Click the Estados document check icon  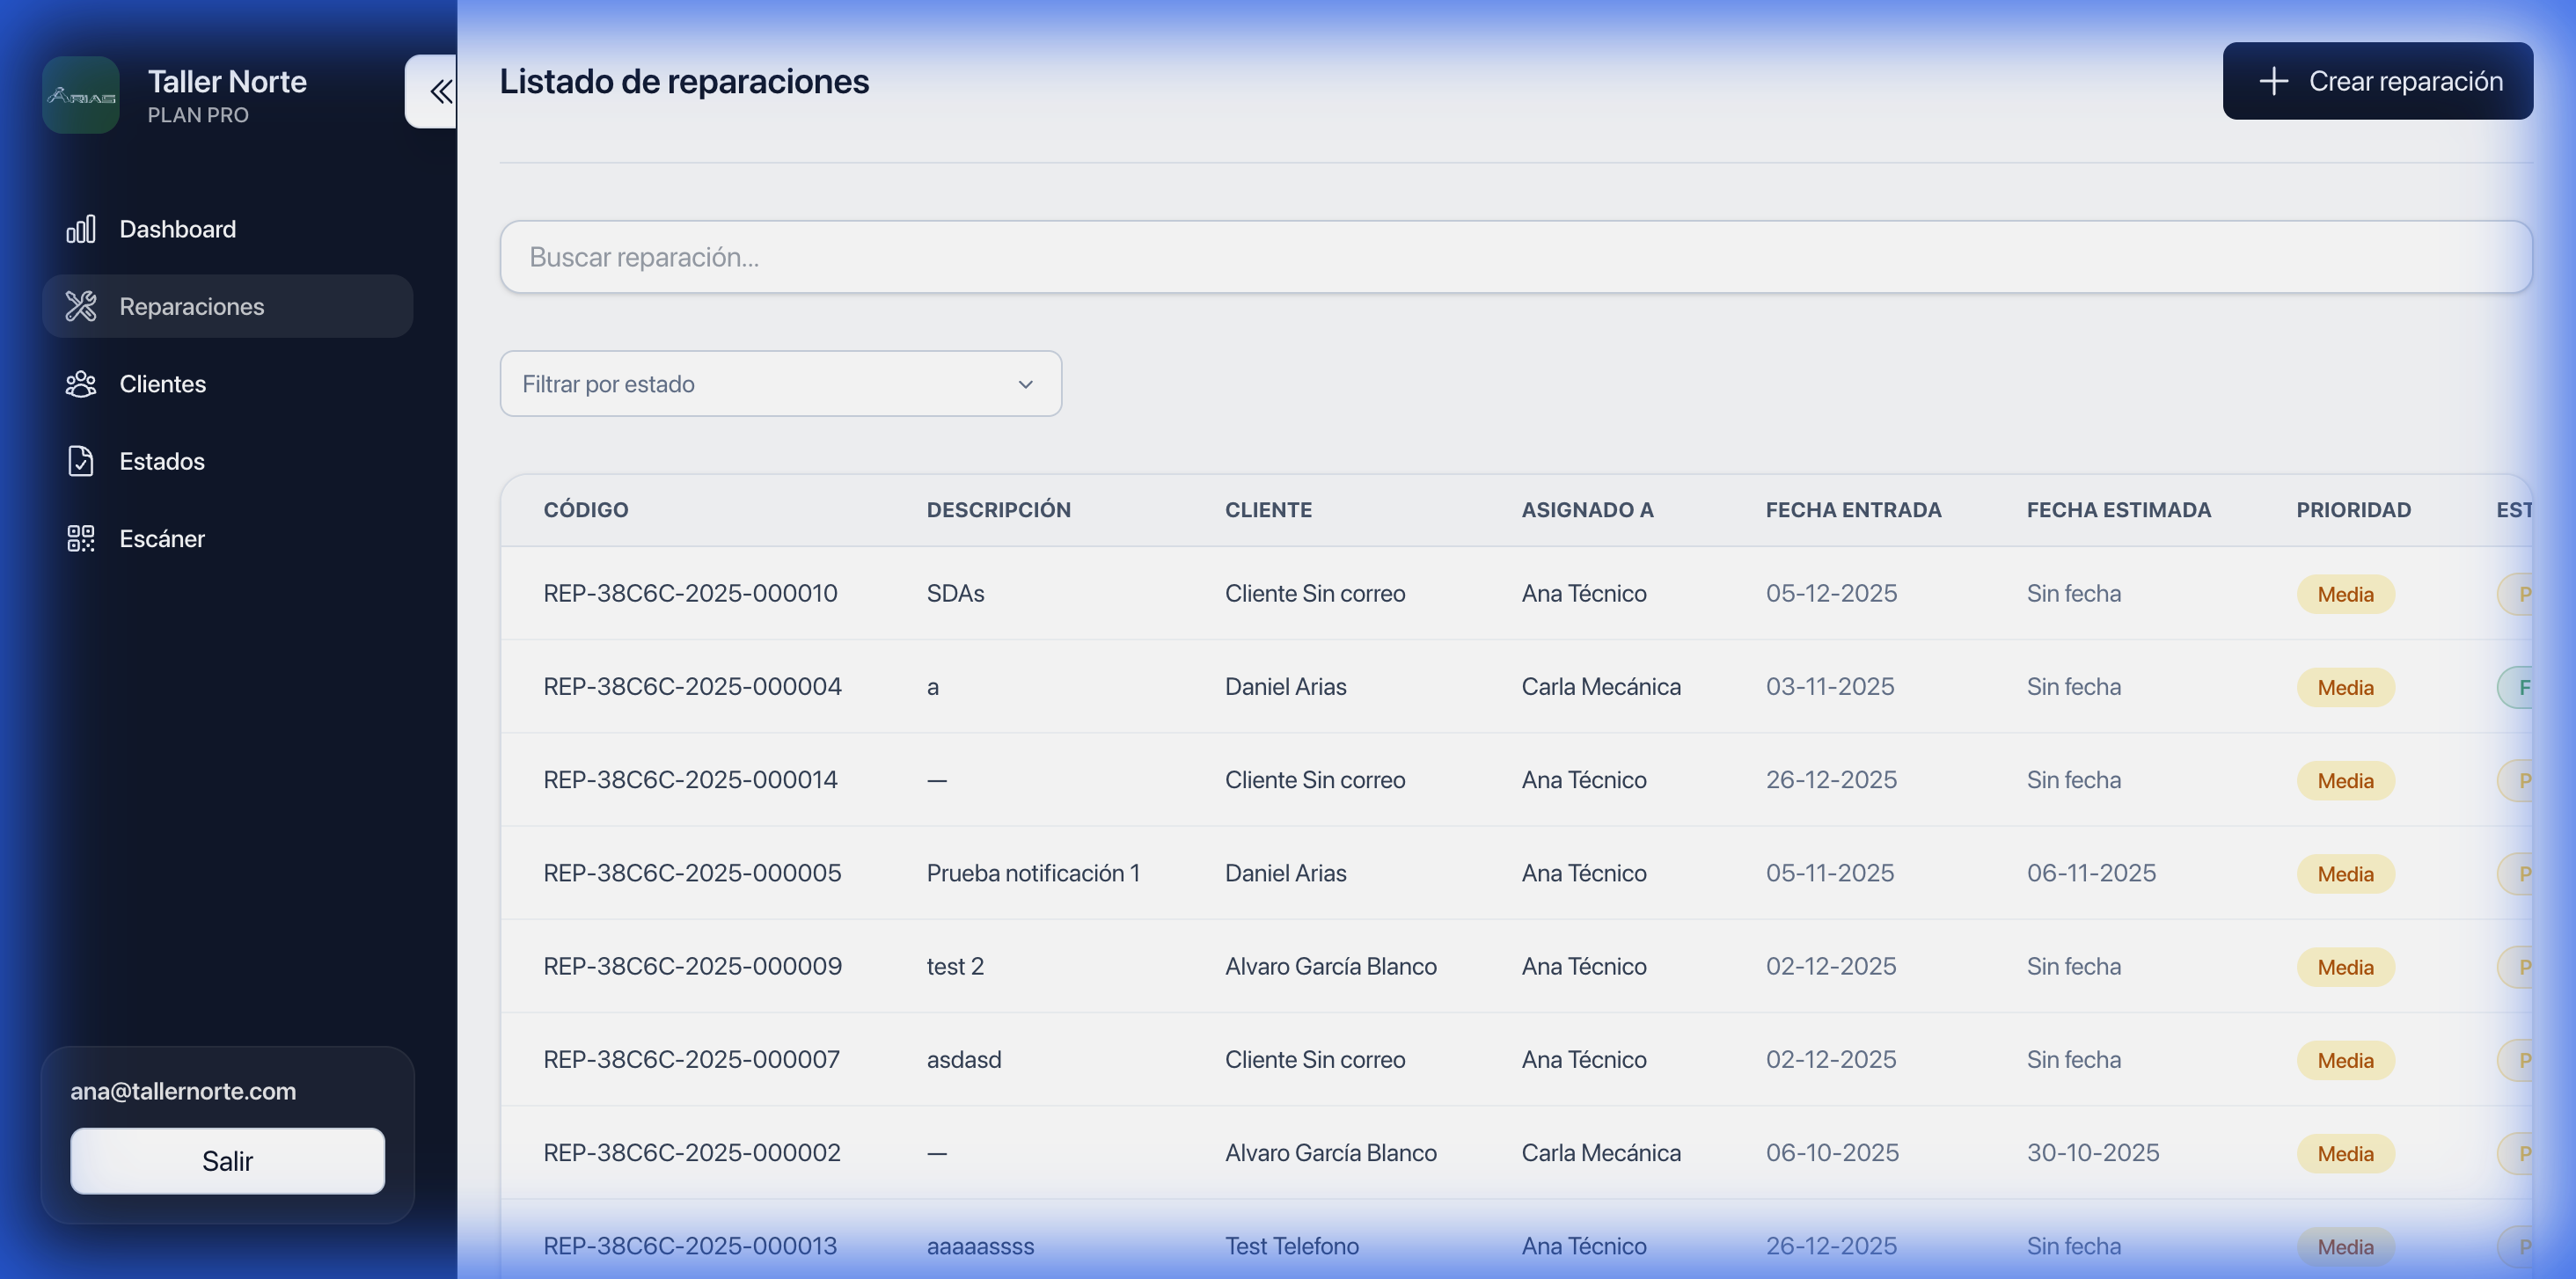point(81,461)
